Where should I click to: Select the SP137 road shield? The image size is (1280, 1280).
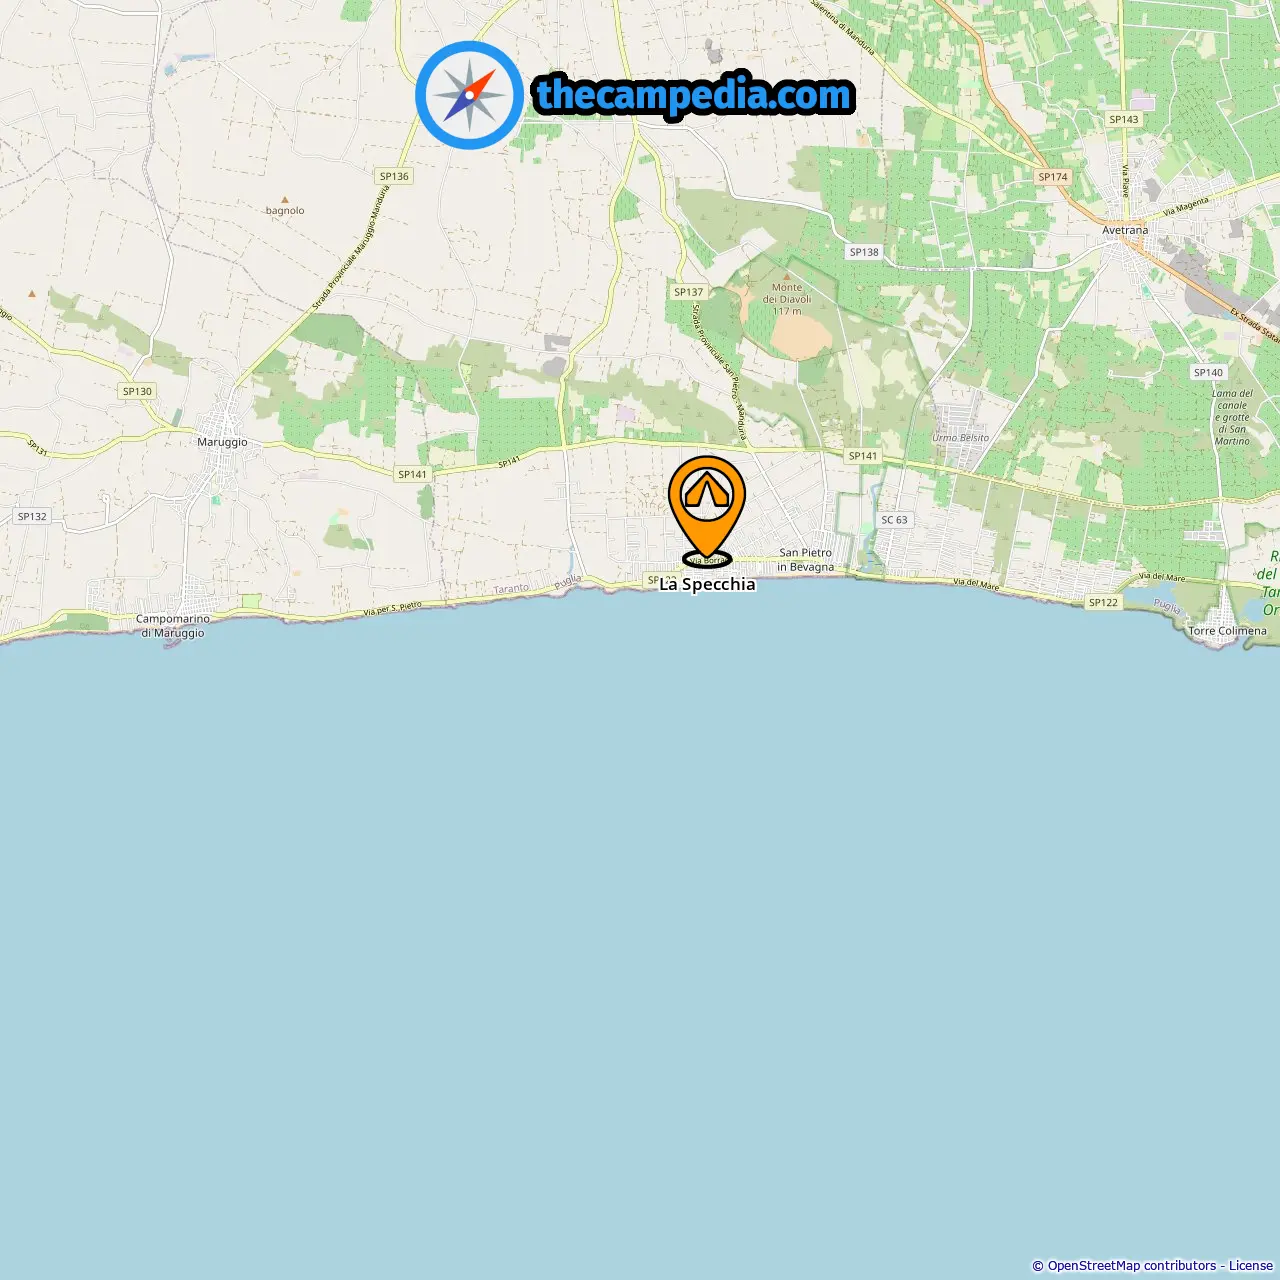pos(688,292)
